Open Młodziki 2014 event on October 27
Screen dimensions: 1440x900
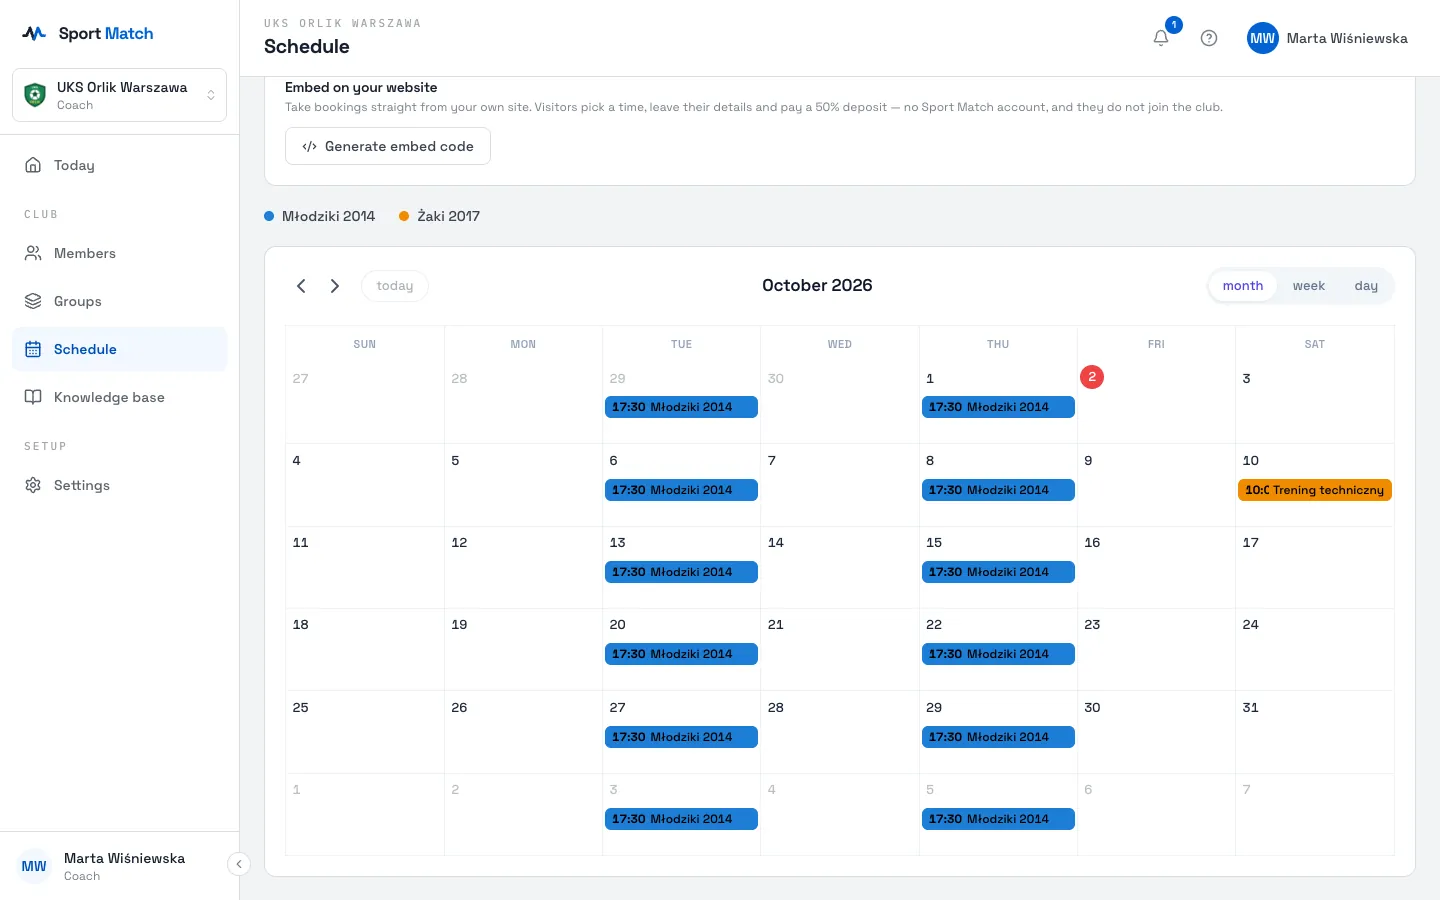681,737
